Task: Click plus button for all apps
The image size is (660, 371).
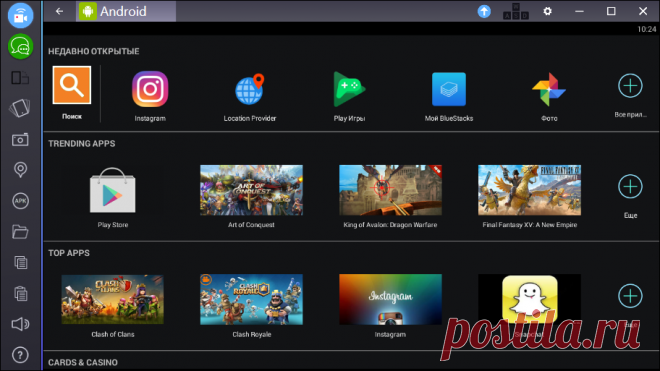Action: [630, 85]
